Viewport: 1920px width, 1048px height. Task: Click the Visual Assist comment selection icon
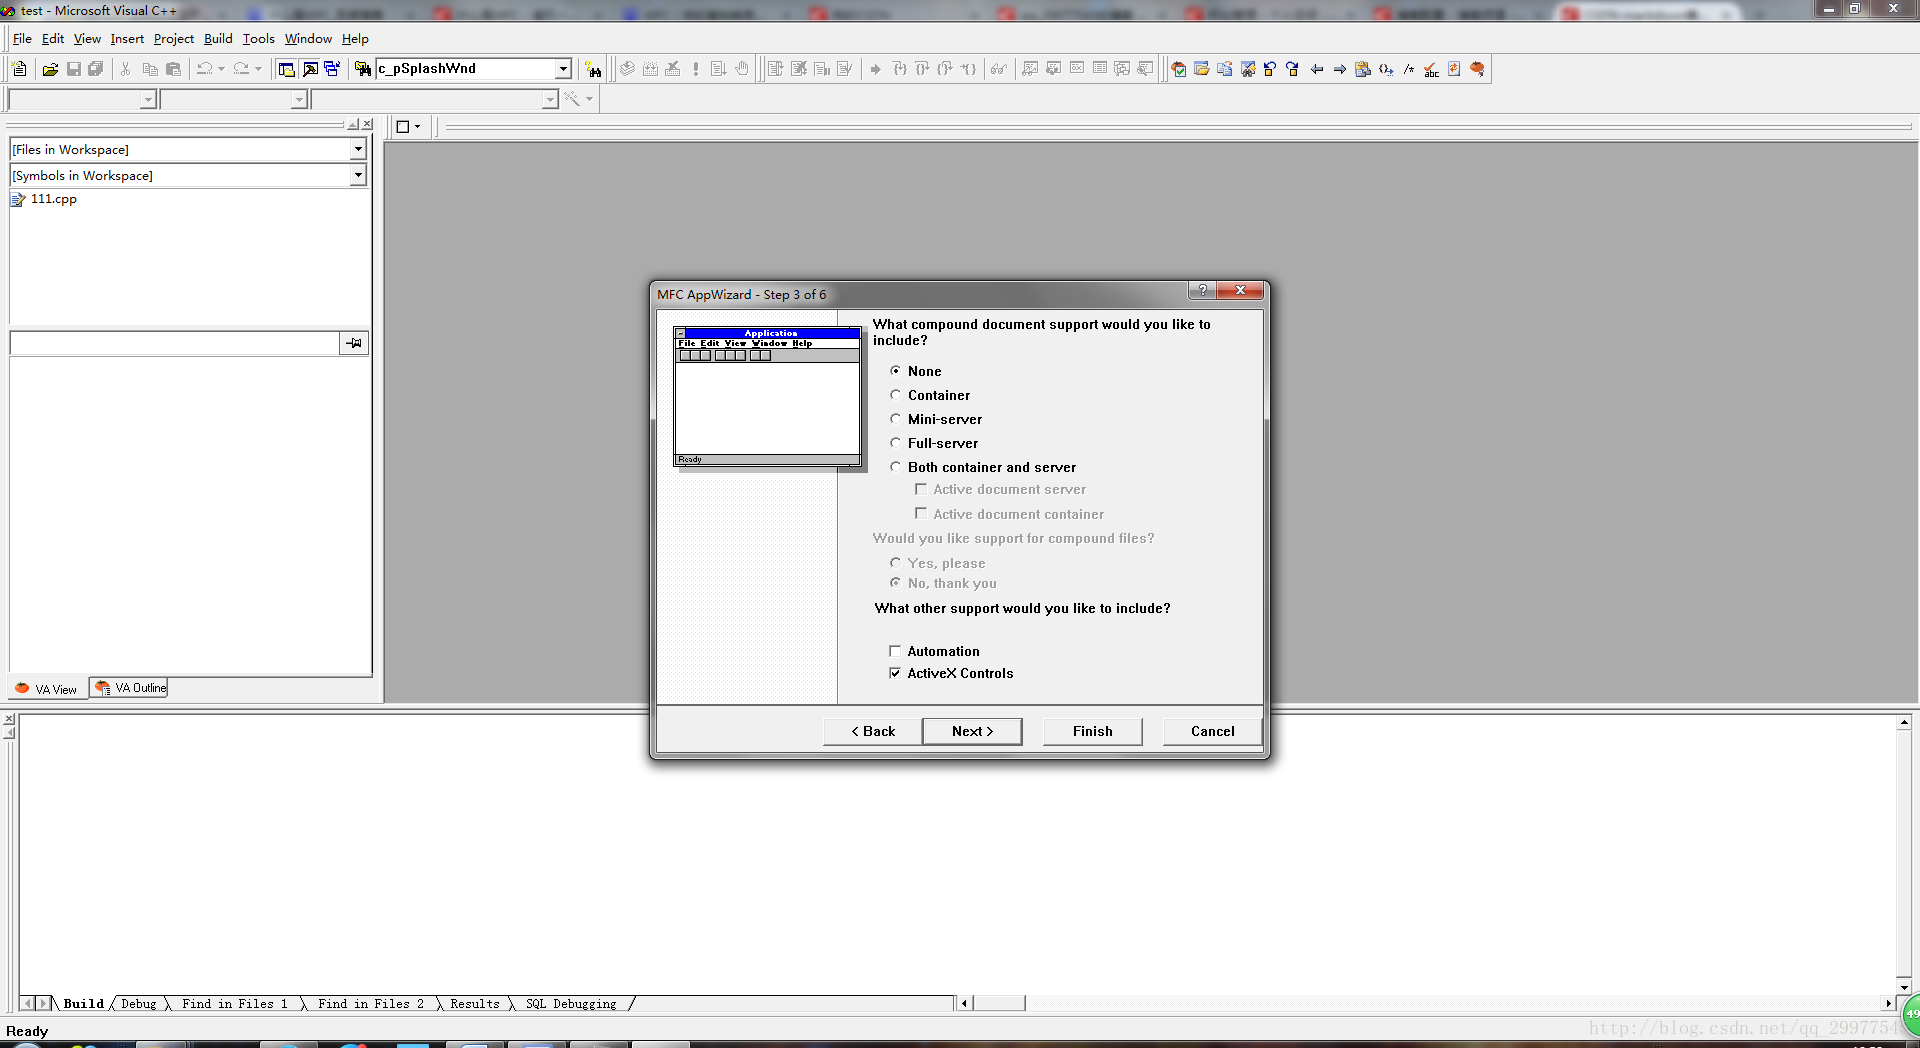(1409, 69)
